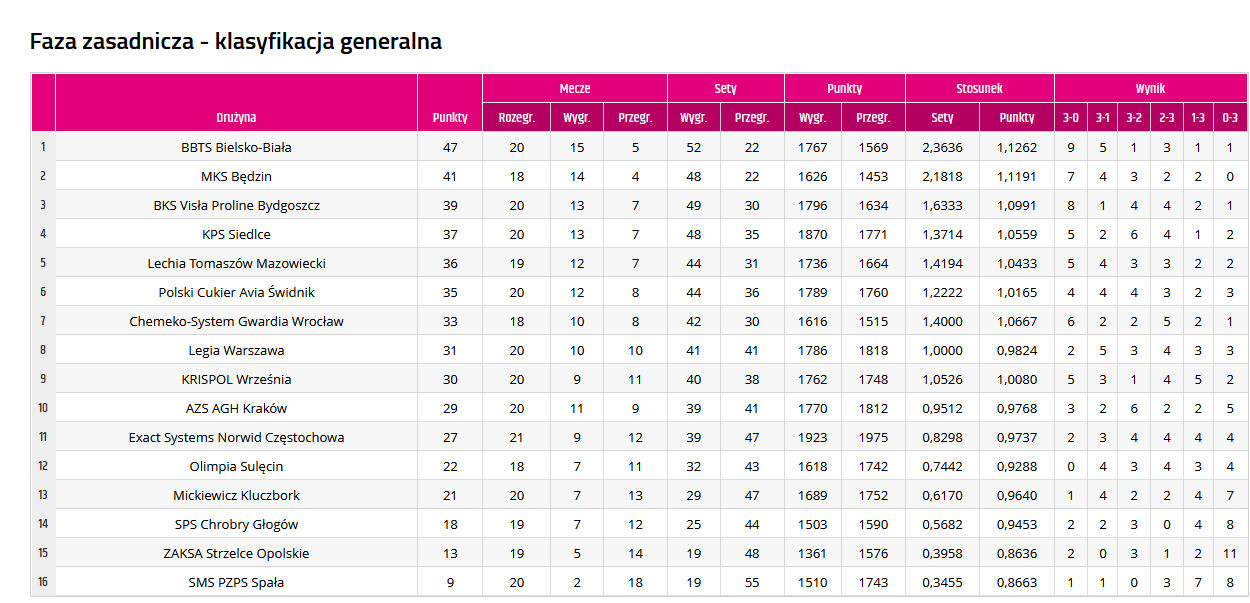Select the Rozegr. column header

pos(516,117)
